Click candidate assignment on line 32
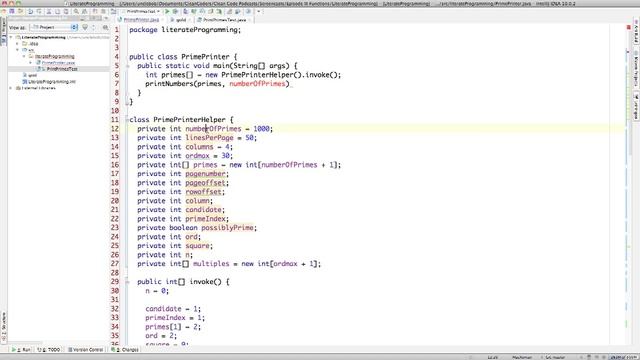Viewport: 640px width, 360px height. click(x=173, y=309)
